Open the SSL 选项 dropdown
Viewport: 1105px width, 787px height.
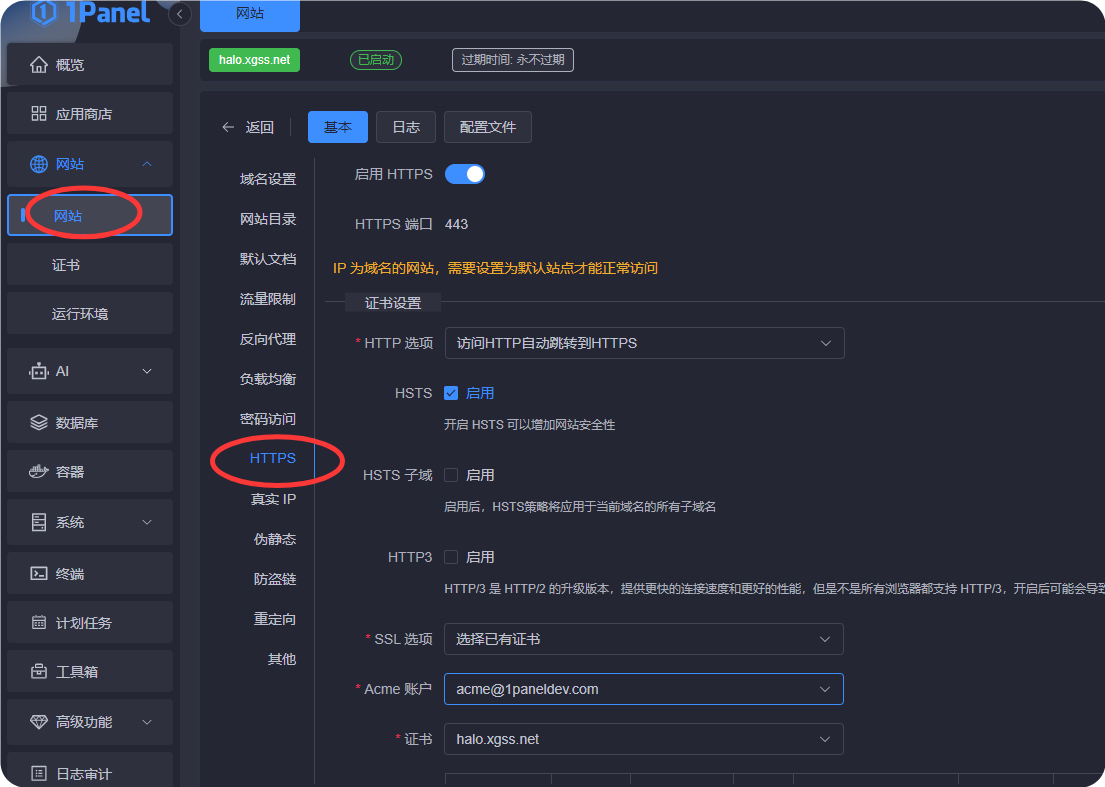click(643, 639)
